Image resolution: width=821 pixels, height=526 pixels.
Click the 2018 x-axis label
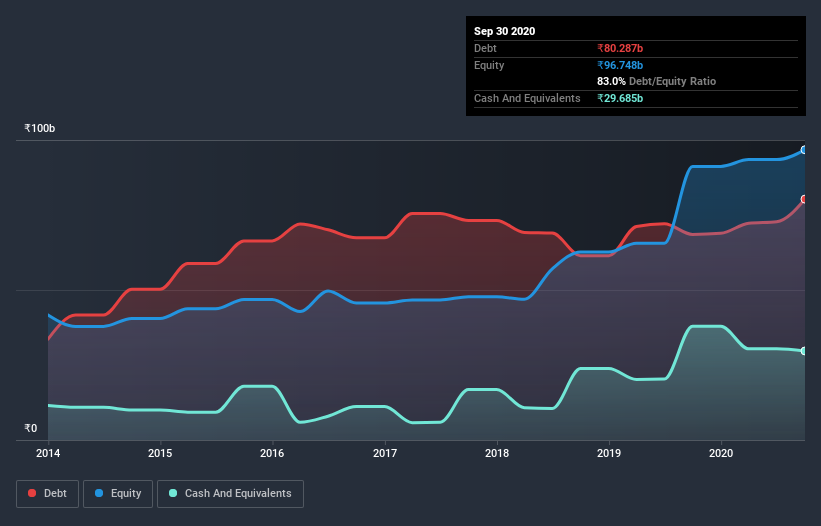point(497,453)
